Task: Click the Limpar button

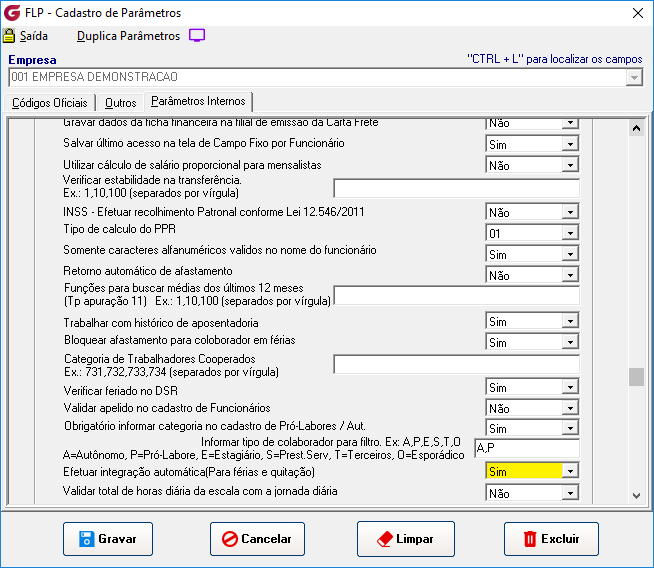Action: pos(406,539)
